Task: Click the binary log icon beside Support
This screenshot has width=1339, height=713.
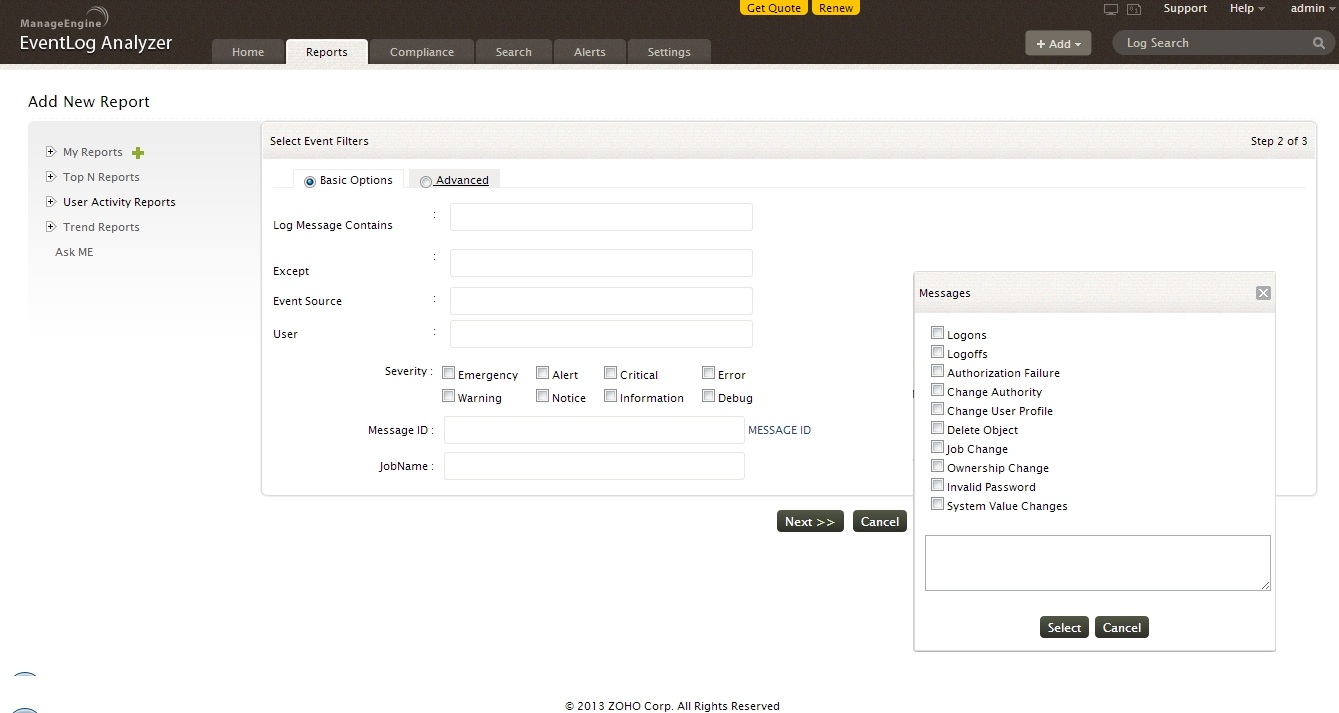Action: point(1134,9)
